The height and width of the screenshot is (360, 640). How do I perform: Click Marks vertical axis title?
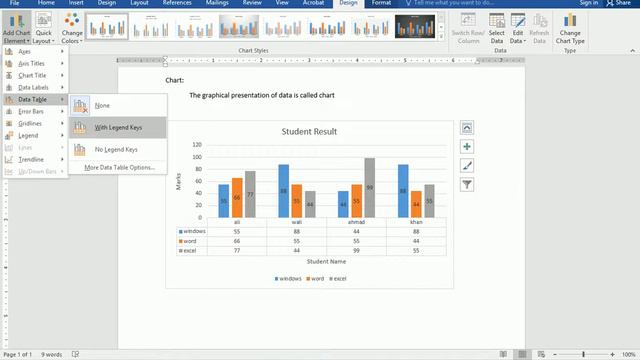178,181
